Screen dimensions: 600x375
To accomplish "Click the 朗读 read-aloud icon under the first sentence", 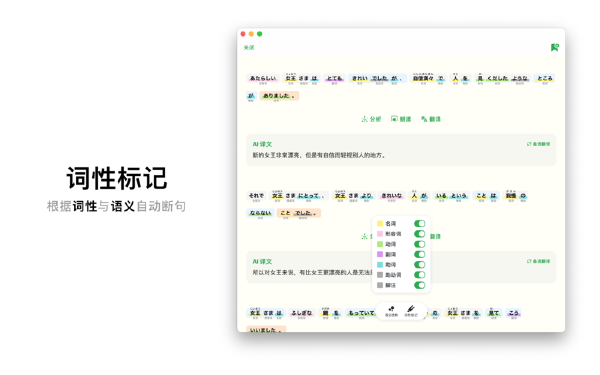I will tap(394, 119).
